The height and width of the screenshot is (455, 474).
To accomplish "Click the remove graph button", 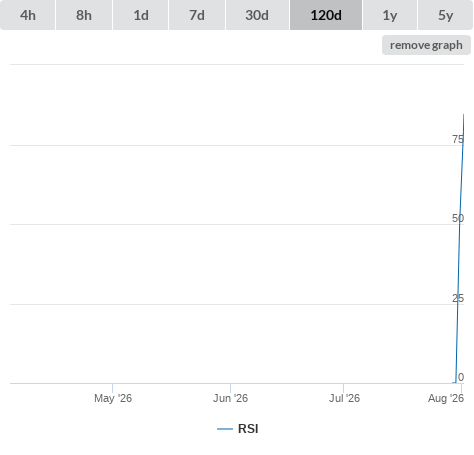I will pyautogui.click(x=426, y=45).
